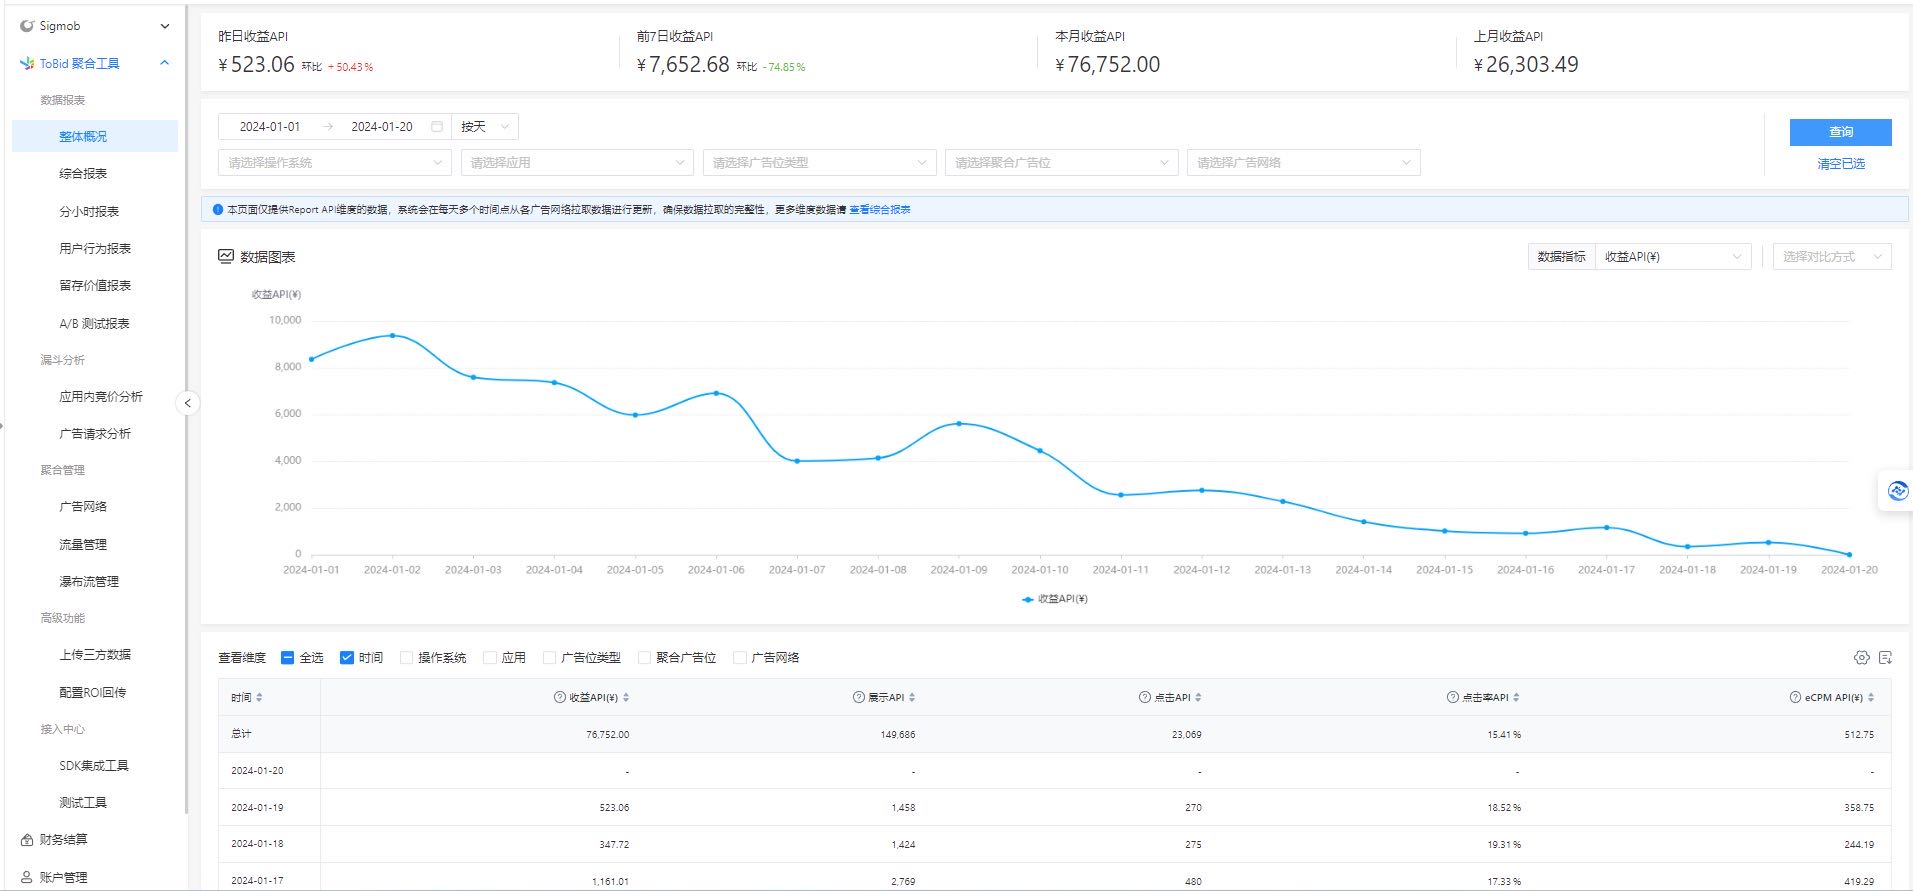Open SDK集成工具 in the sidebar
1913x891 pixels.
click(94, 766)
